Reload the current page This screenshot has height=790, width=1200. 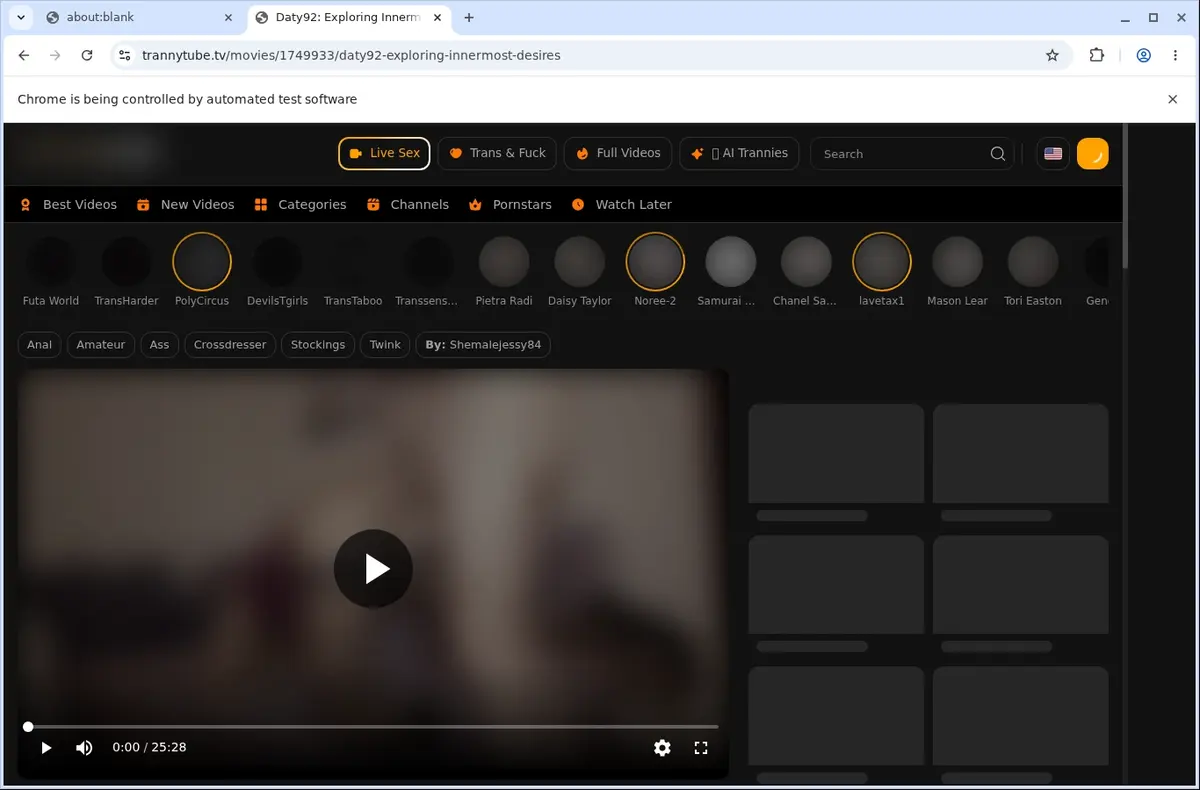pyautogui.click(x=87, y=56)
